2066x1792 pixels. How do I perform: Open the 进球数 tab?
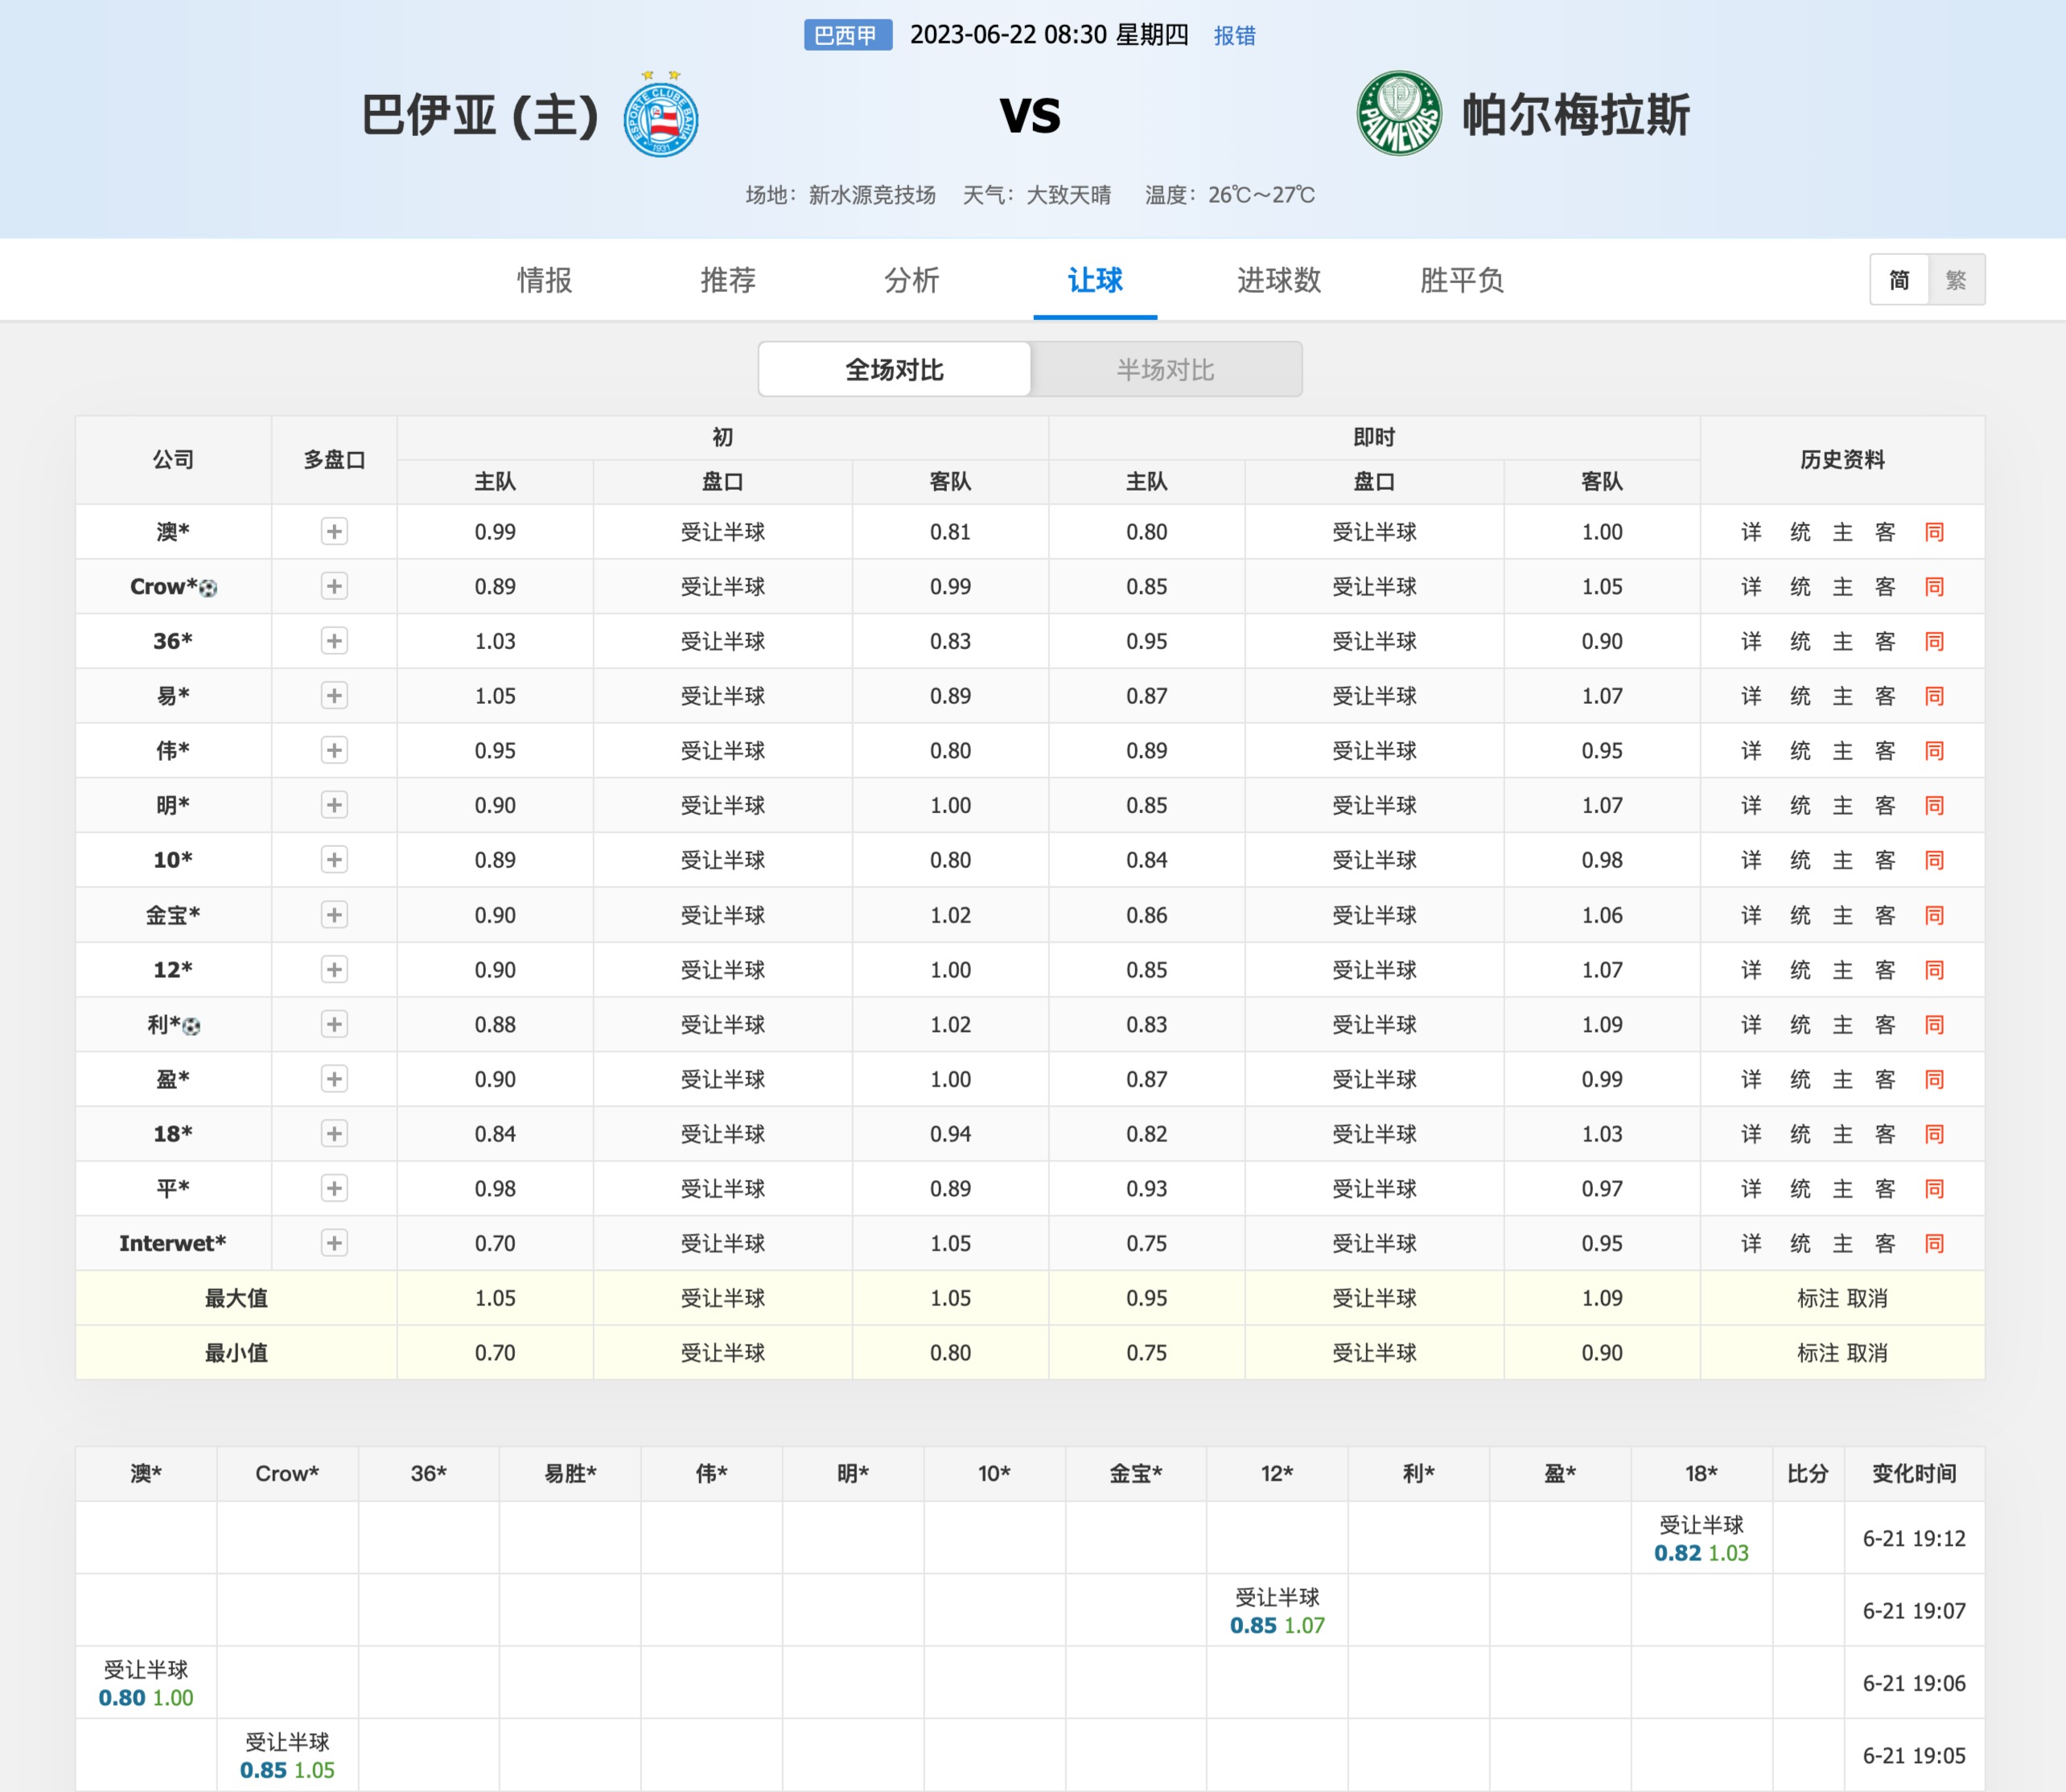[x=1279, y=280]
